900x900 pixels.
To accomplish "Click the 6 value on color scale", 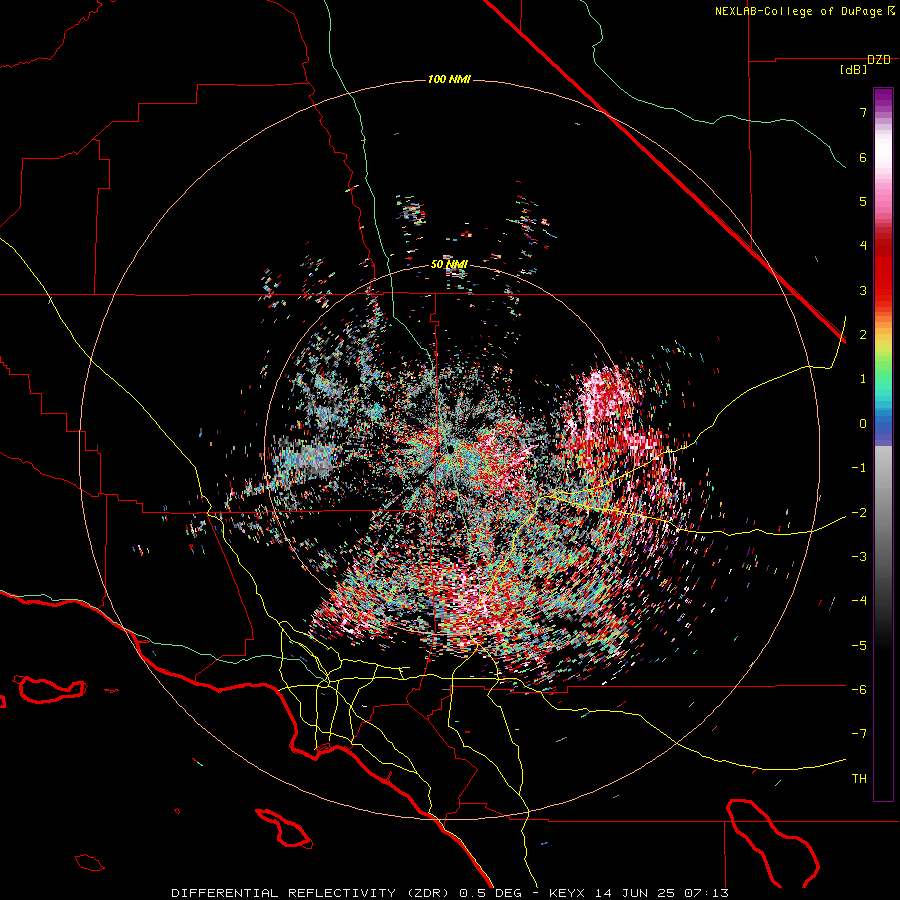I will [863, 157].
